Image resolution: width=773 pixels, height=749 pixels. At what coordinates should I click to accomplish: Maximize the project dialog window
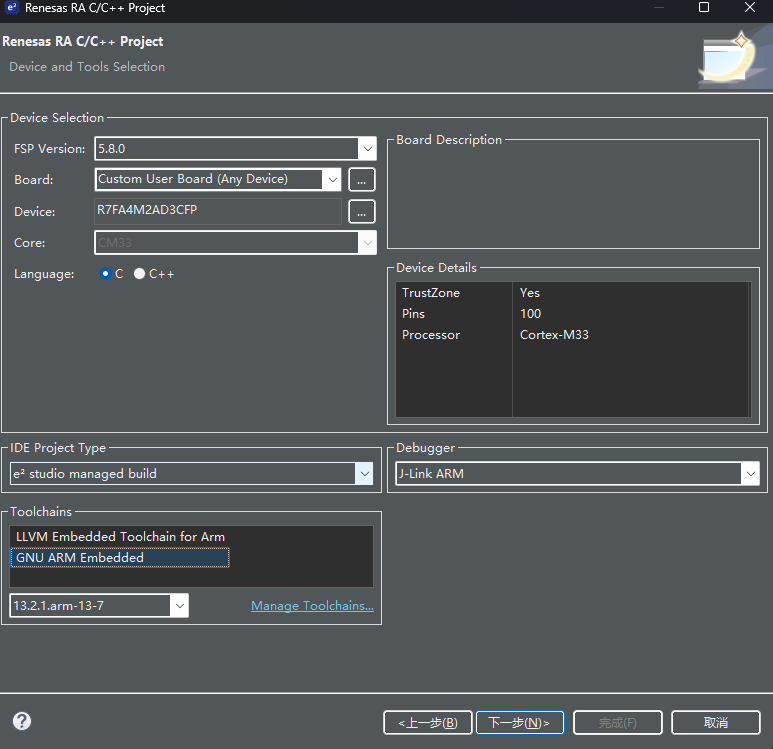pyautogui.click(x=704, y=8)
